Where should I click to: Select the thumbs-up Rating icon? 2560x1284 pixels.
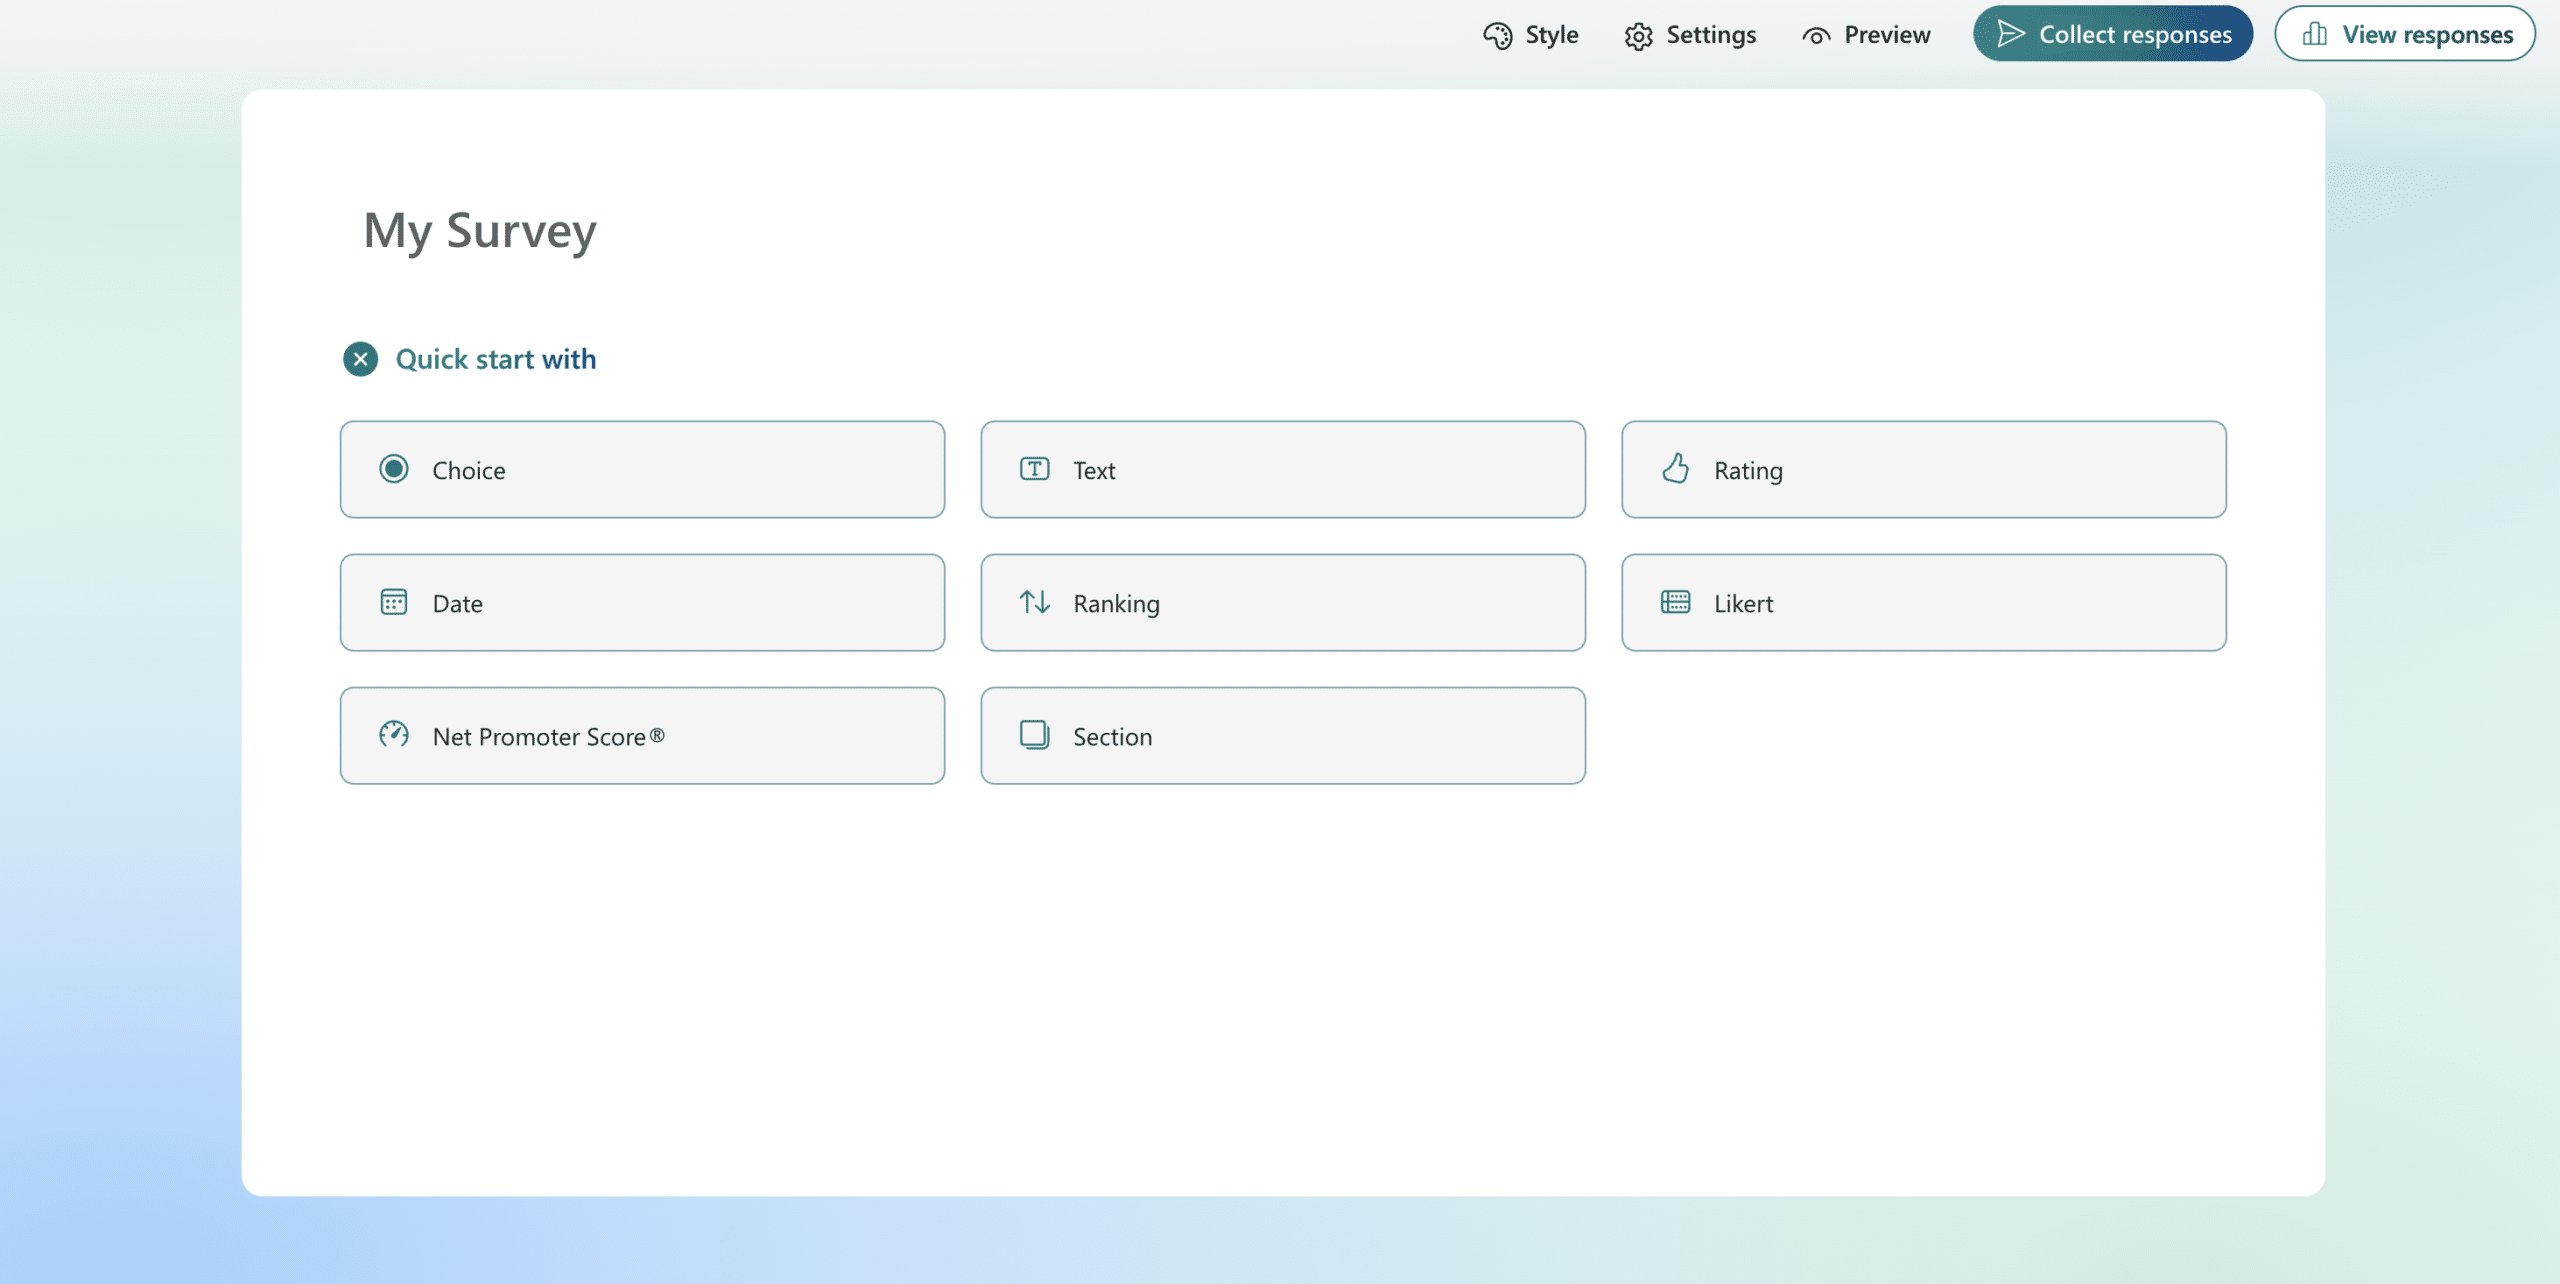pos(1677,469)
